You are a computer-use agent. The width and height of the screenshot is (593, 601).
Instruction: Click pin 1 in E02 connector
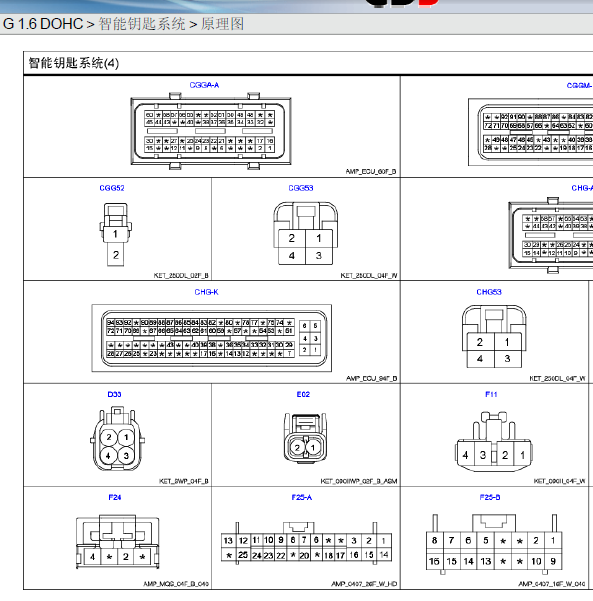point(313,447)
